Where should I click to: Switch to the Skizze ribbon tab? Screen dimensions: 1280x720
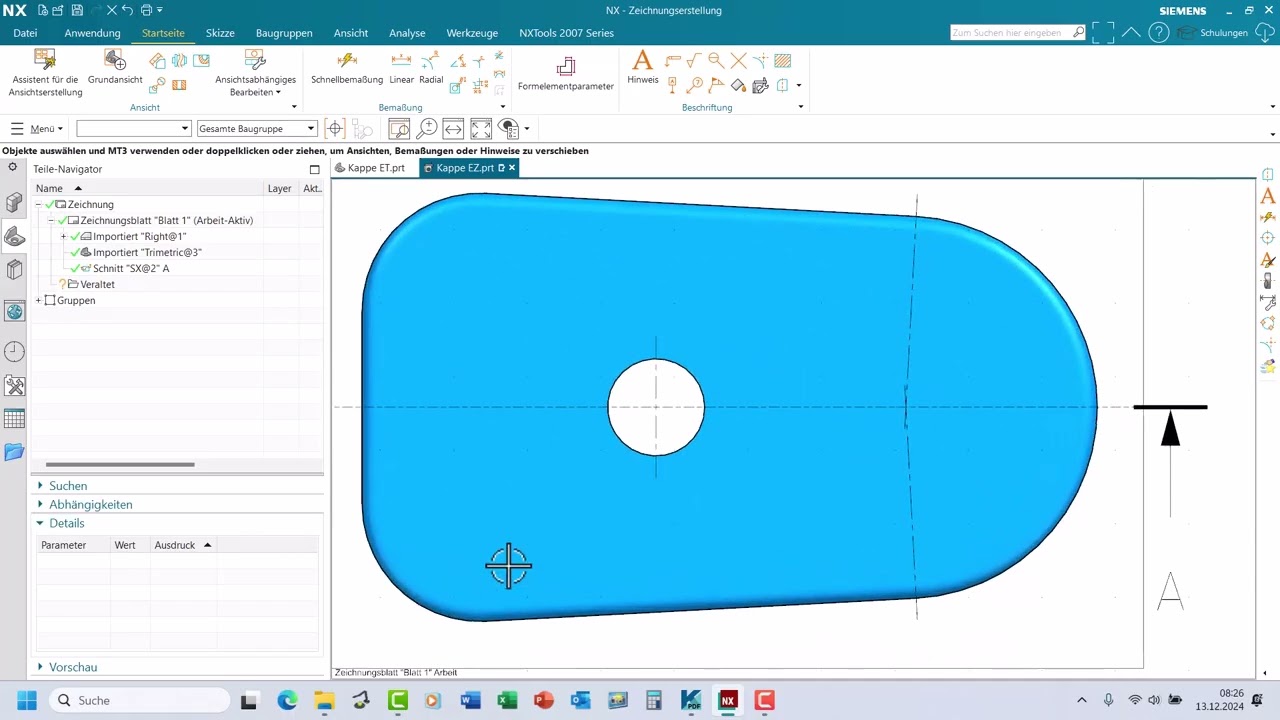click(220, 33)
